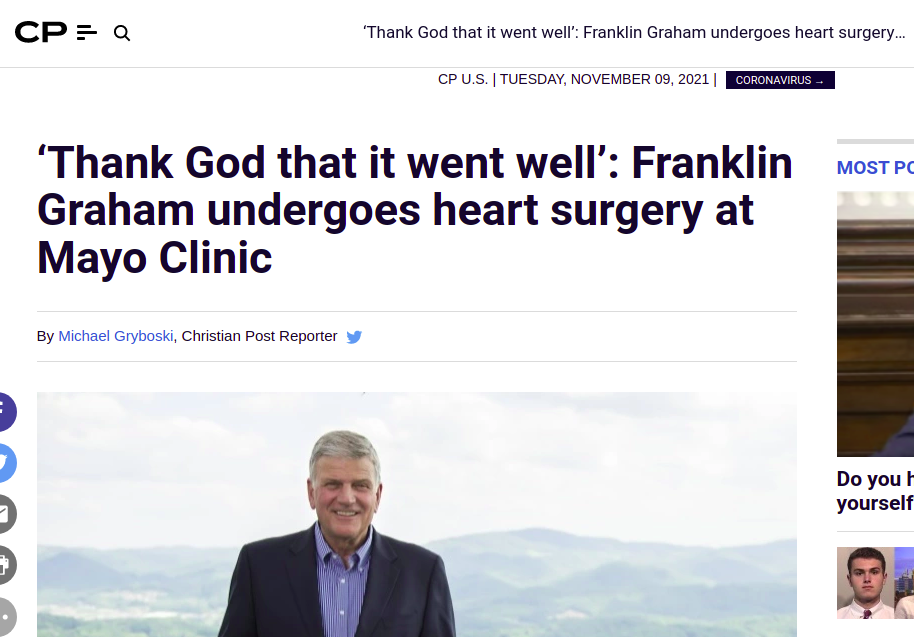The width and height of the screenshot is (914, 637).
Task: Click the sticky header article title
Action: 634,33
